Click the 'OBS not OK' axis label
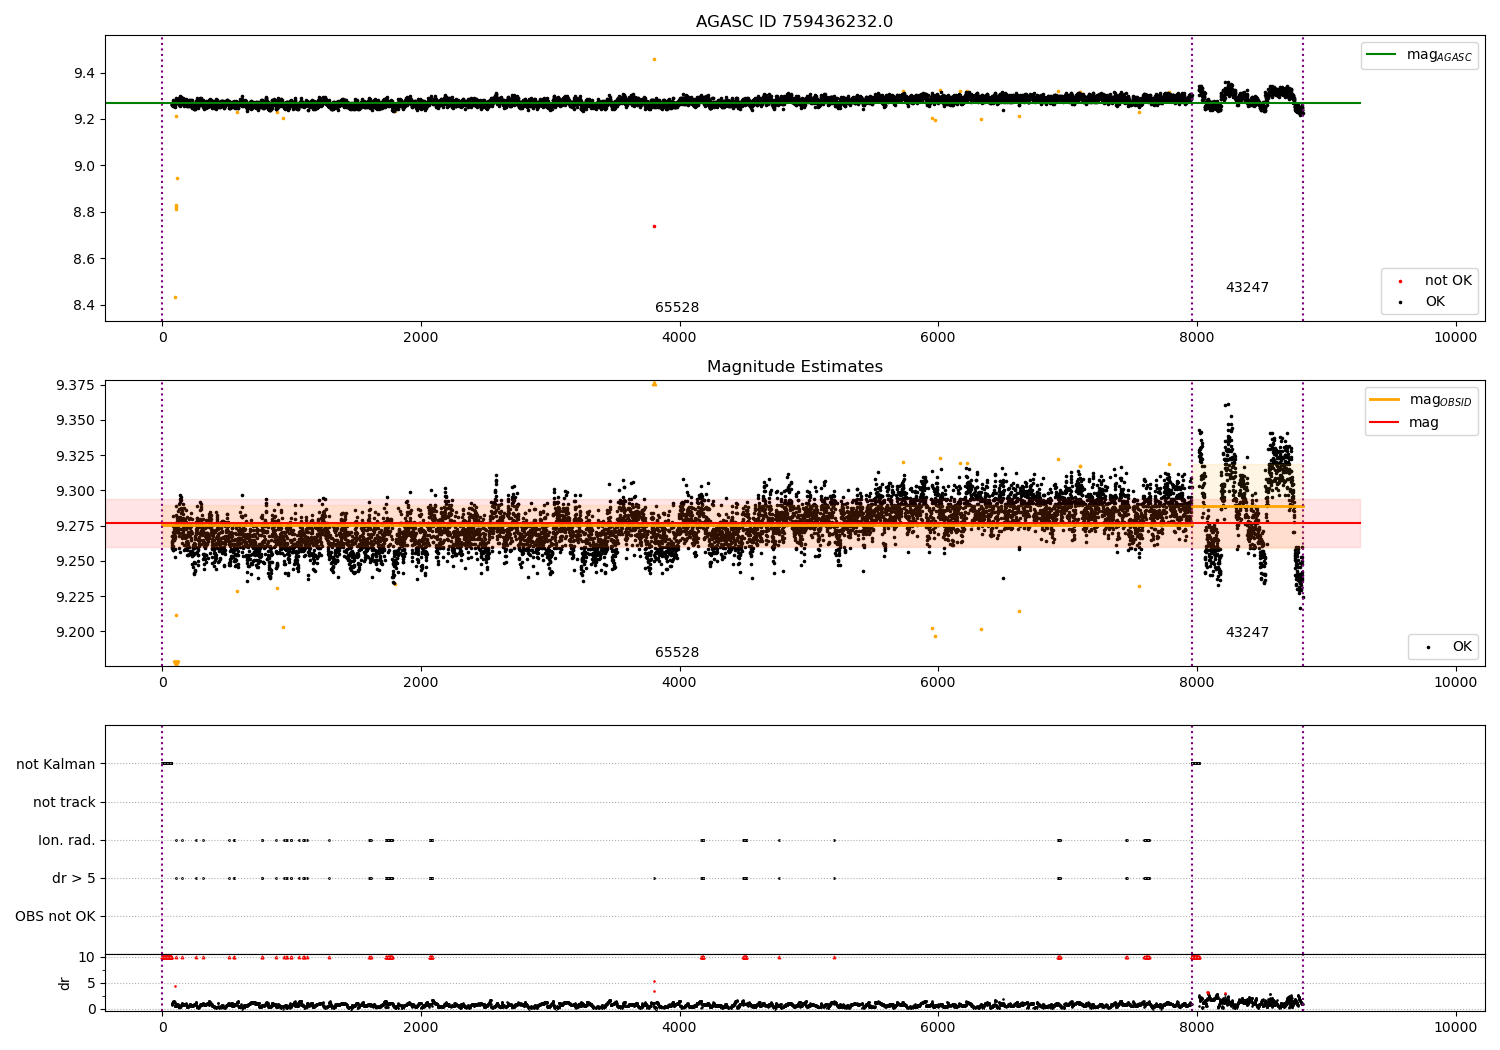This screenshot has height=1050, width=1500. [55, 916]
